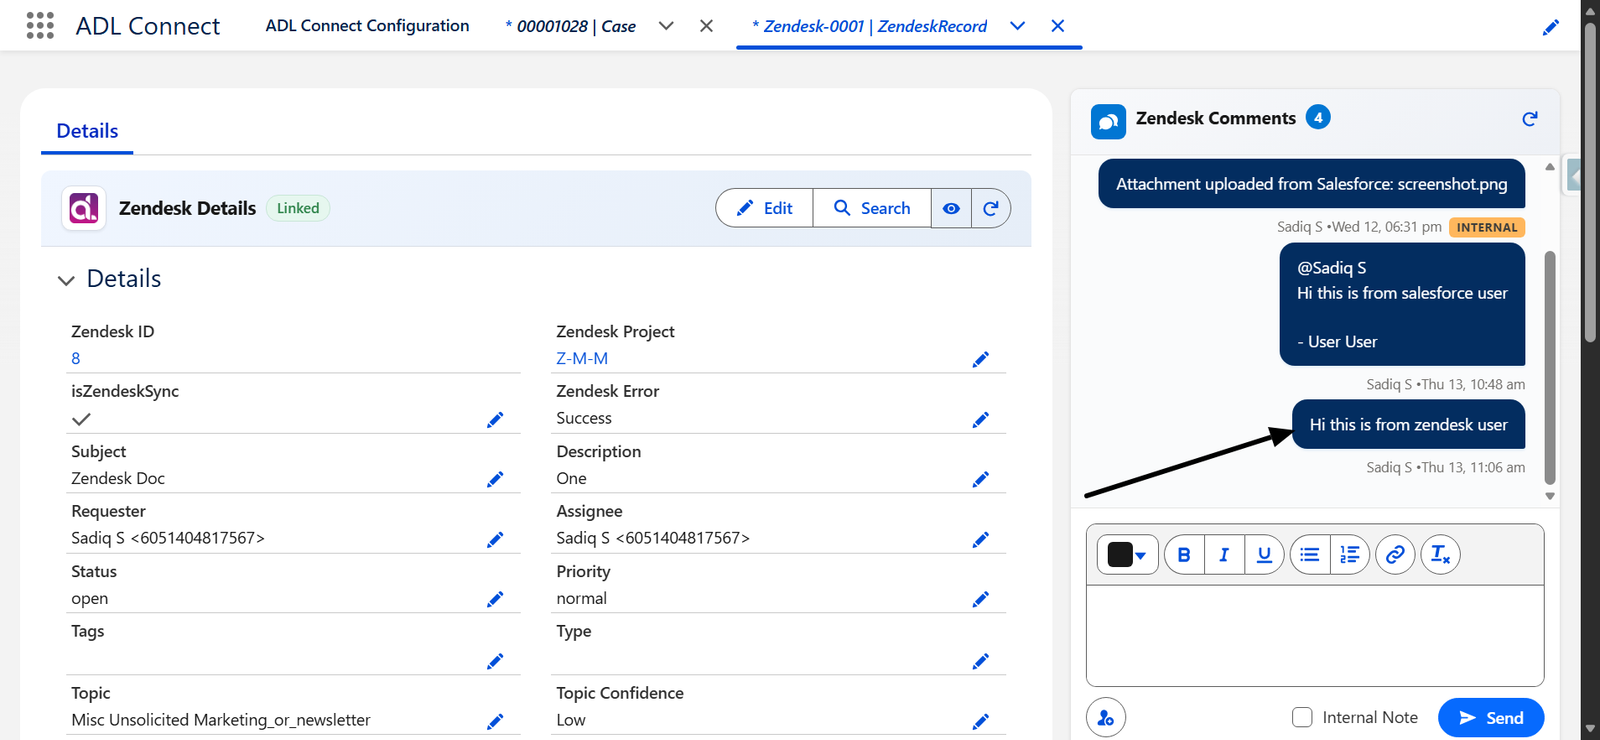Viewport: 1600px width, 740px height.
Task: Click the Linked status badge
Action: [298, 208]
